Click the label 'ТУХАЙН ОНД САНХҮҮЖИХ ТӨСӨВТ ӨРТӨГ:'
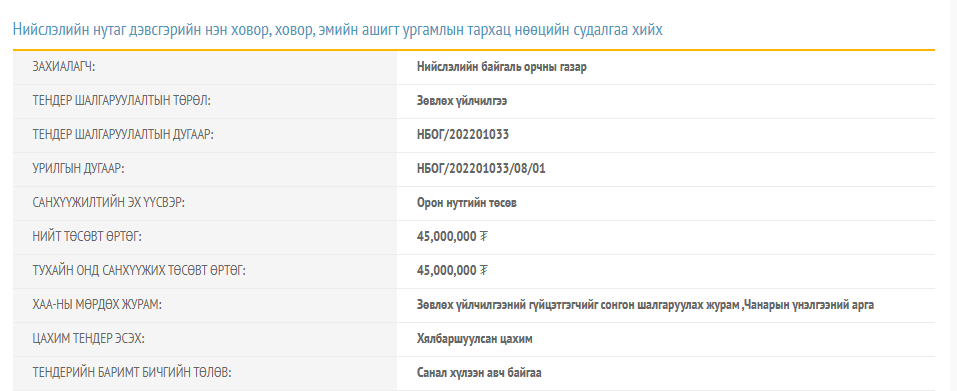The width and height of the screenshot is (957, 391). (139, 271)
